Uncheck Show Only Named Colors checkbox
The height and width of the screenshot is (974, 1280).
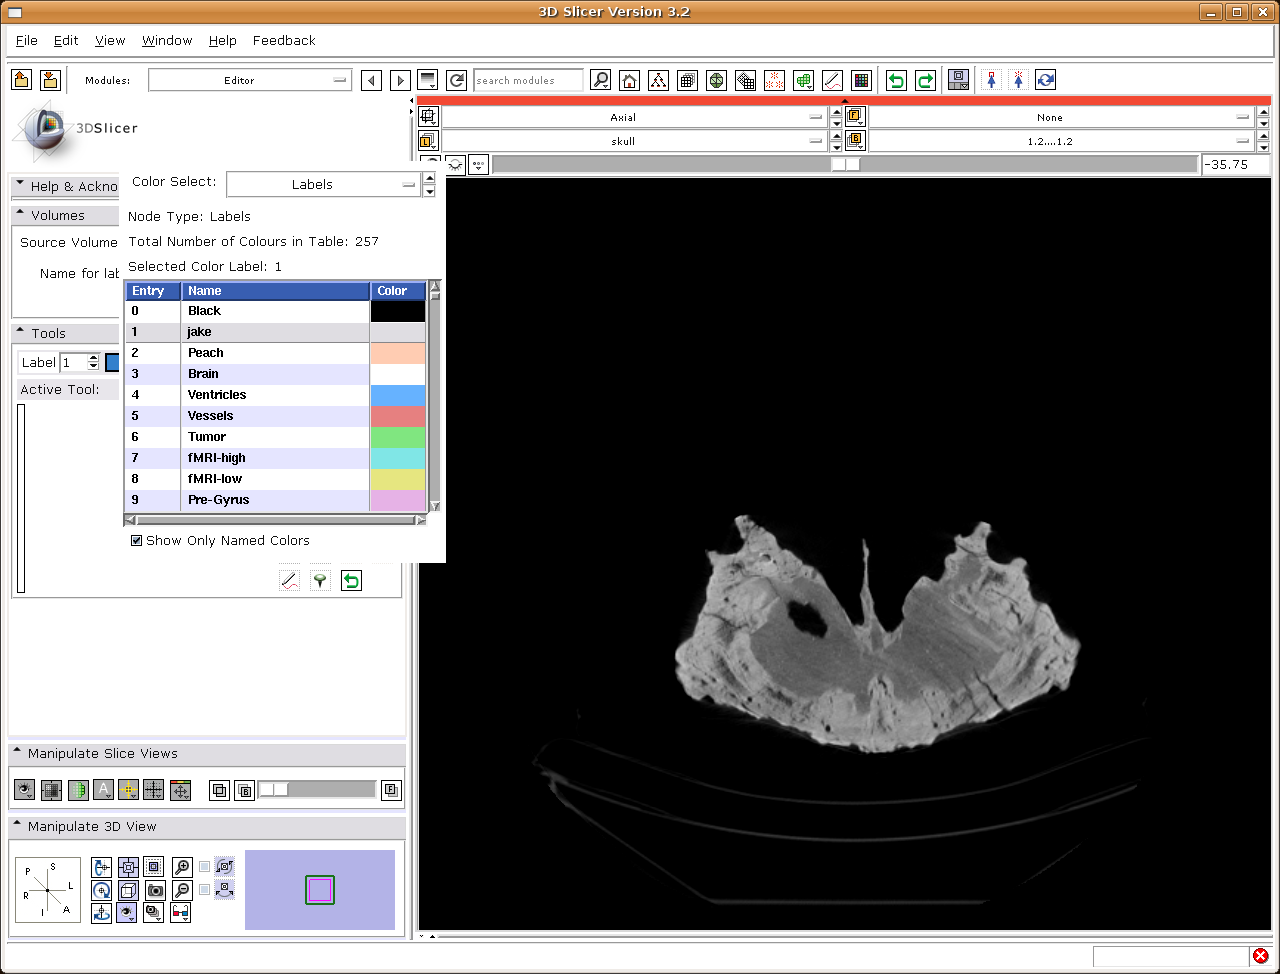click(137, 541)
